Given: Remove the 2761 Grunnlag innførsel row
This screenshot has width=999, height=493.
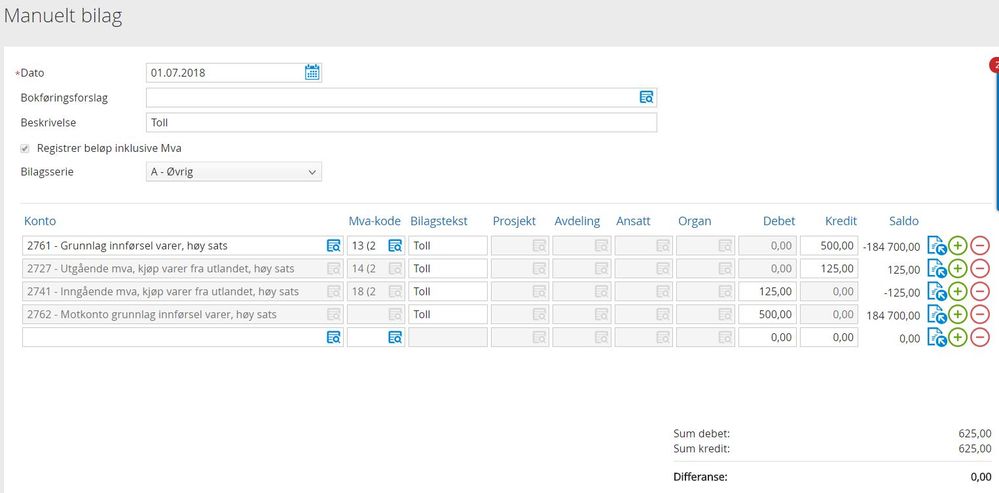Looking at the screenshot, I should coord(980,246).
